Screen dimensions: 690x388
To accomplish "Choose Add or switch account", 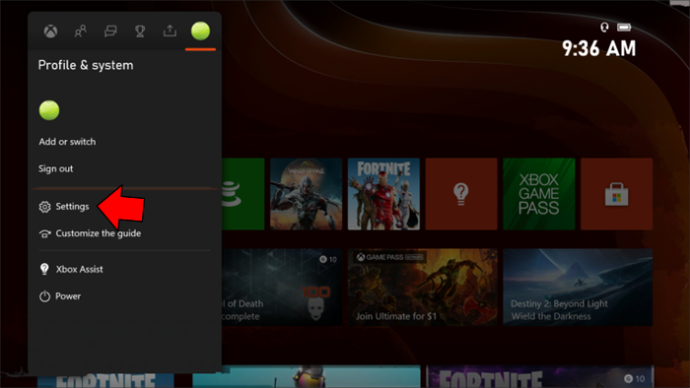I will [x=67, y=142].
